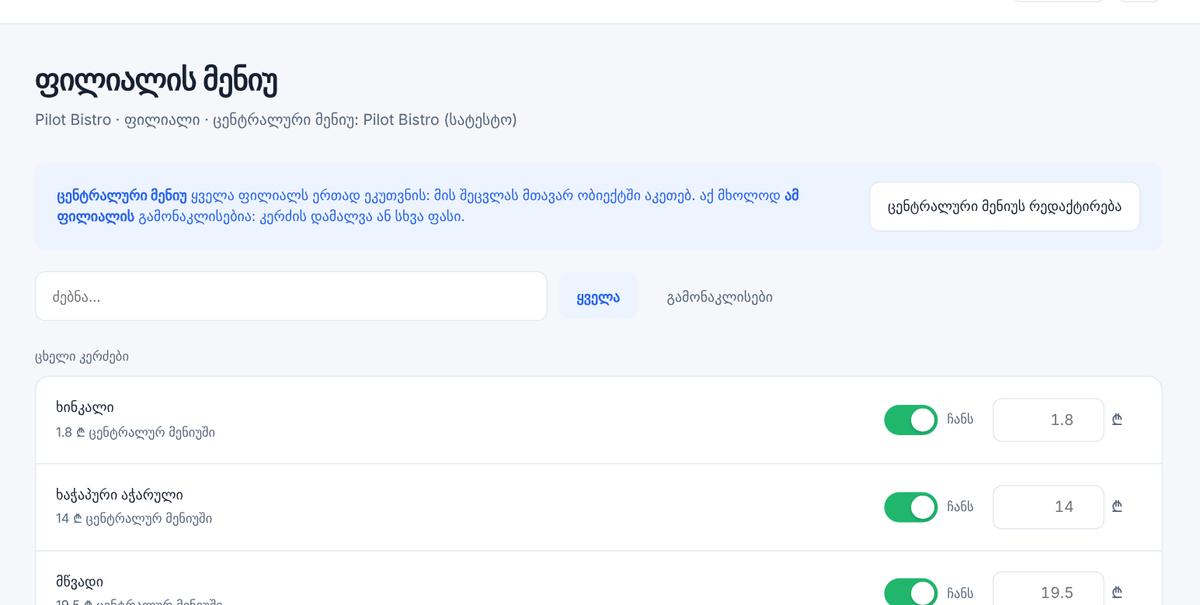Click the ჩანს label in ხინკალი row
Viewport: 1200px width, 605px height.
(960, 420)
